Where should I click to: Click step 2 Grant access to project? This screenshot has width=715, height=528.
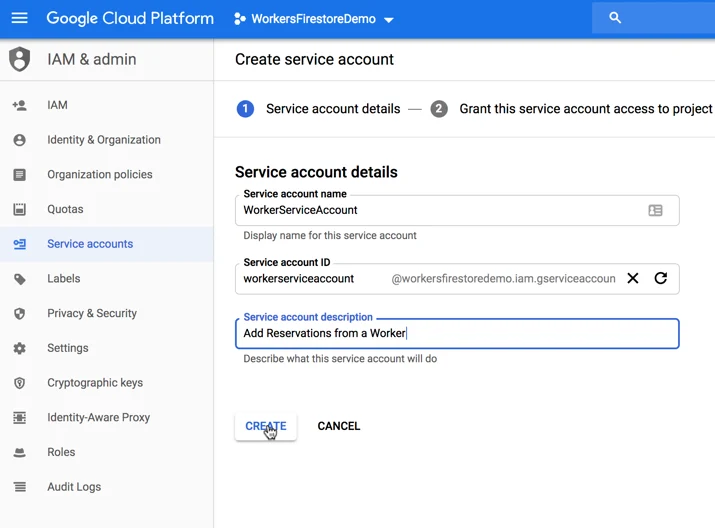(x=572, y=109)
